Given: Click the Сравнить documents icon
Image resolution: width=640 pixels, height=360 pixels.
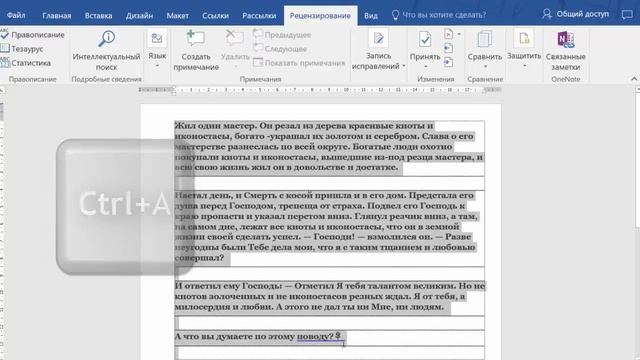Looking at the screenshot, I should [484, 39].
